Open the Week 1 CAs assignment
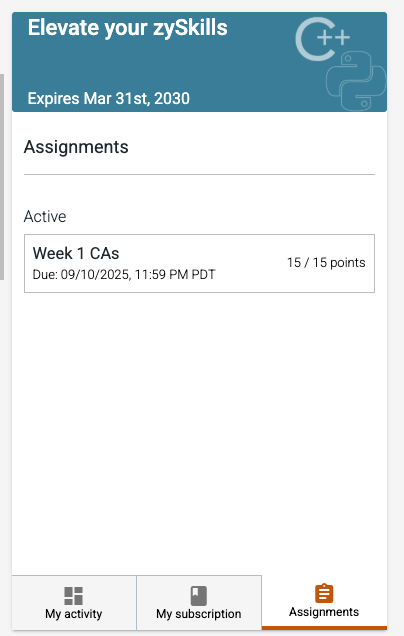404x636 pixels. [76, 254]
